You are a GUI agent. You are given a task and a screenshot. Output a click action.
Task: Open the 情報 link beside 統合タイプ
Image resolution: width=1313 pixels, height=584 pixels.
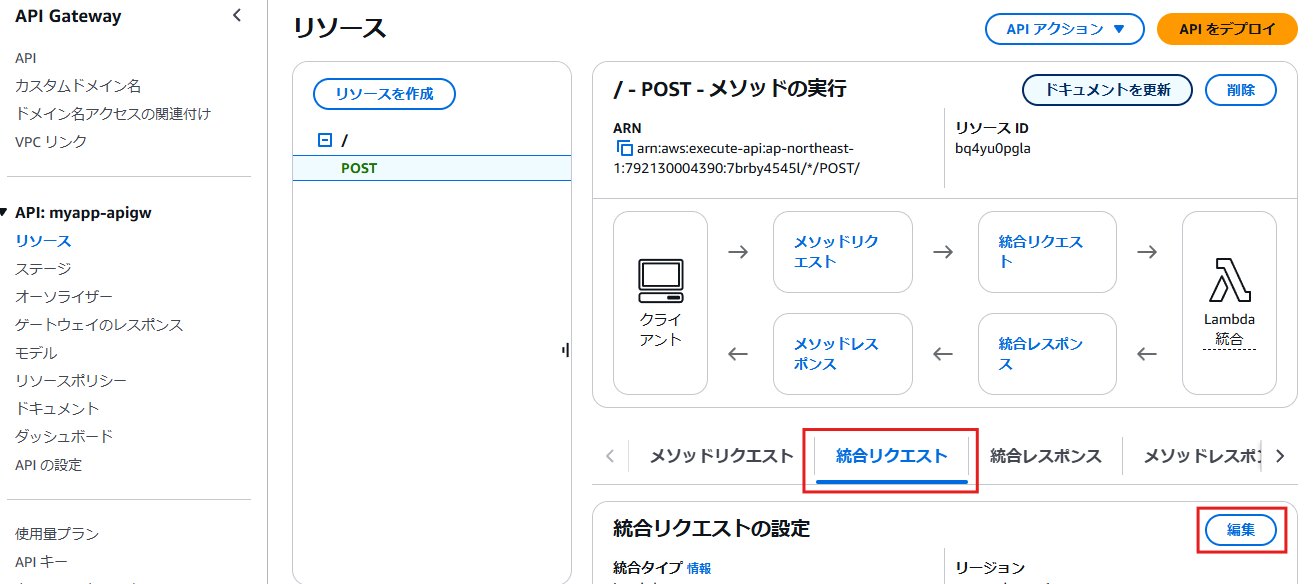coord(699,568)
